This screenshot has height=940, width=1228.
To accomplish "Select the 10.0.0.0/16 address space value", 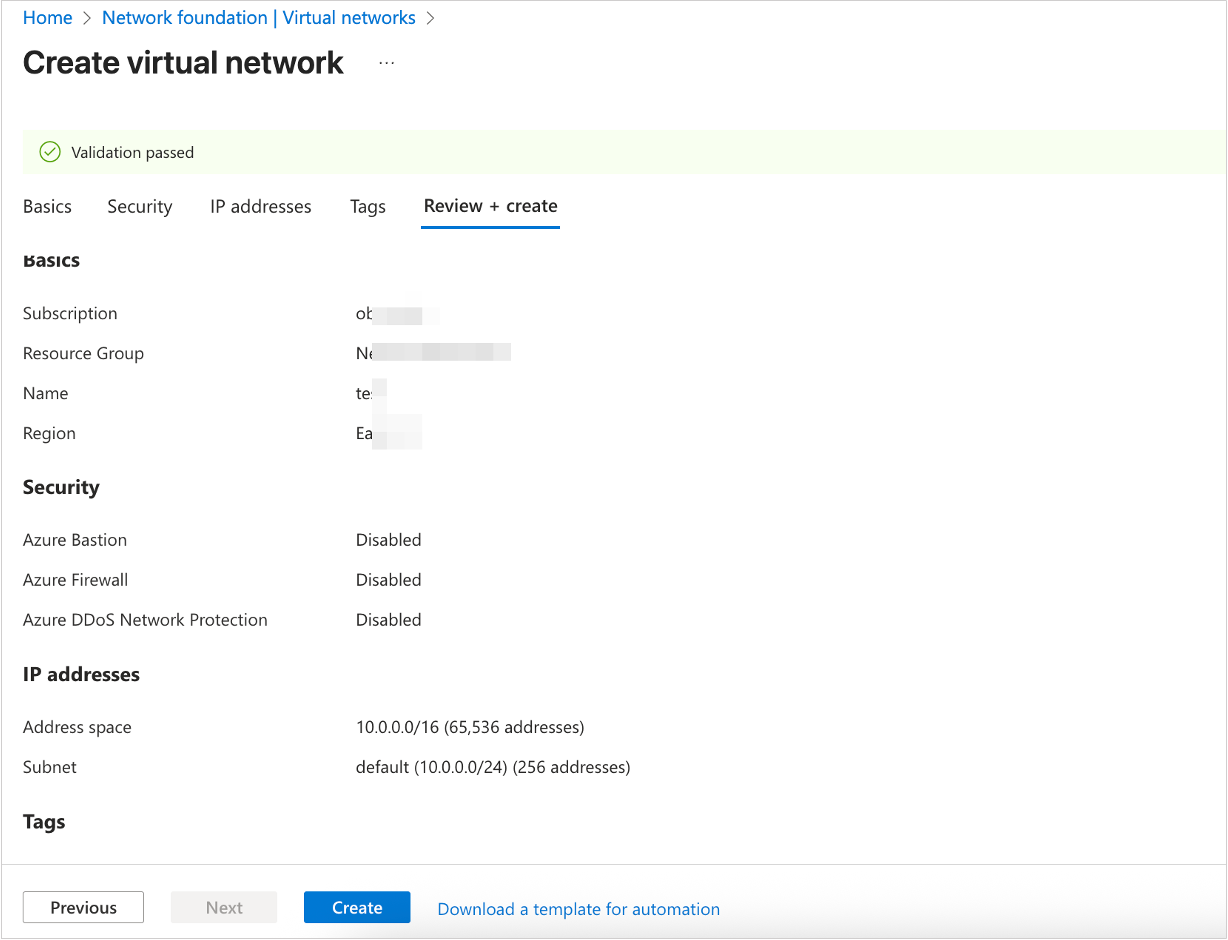I will pos(470,727).
